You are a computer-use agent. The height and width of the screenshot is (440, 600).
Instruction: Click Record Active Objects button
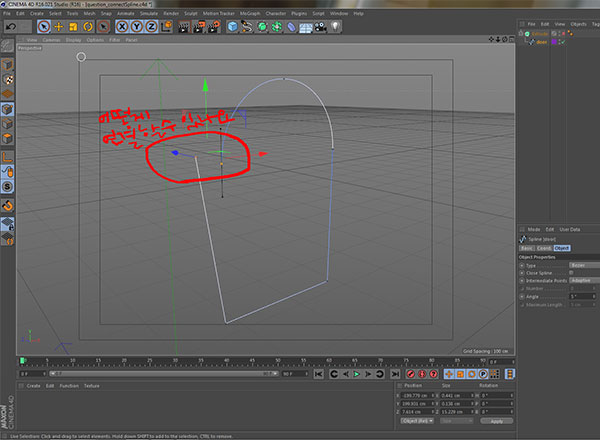coord(411,374)
